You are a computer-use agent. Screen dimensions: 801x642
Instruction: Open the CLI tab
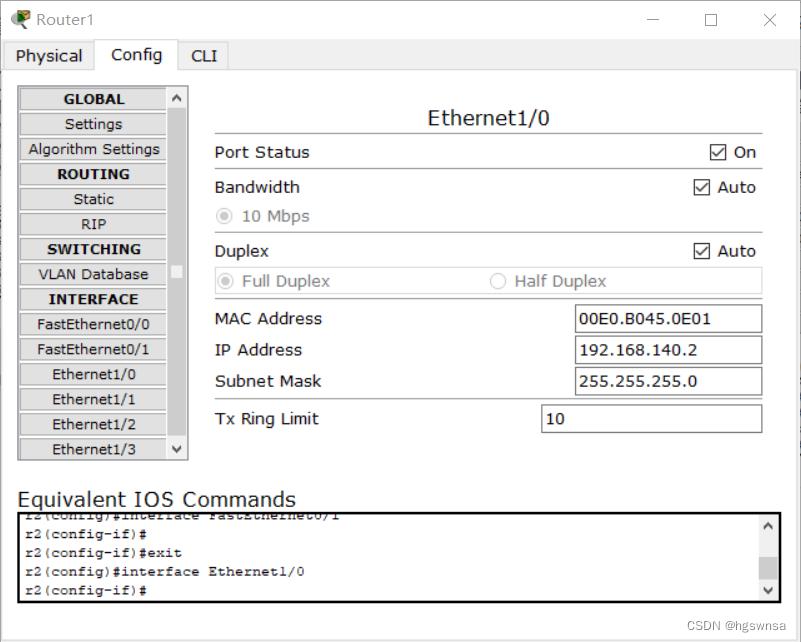(x=204, y=56)
